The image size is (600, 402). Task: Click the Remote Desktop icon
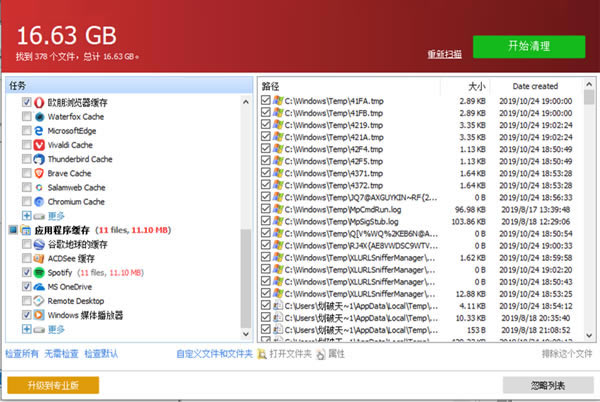click(39, 301)
